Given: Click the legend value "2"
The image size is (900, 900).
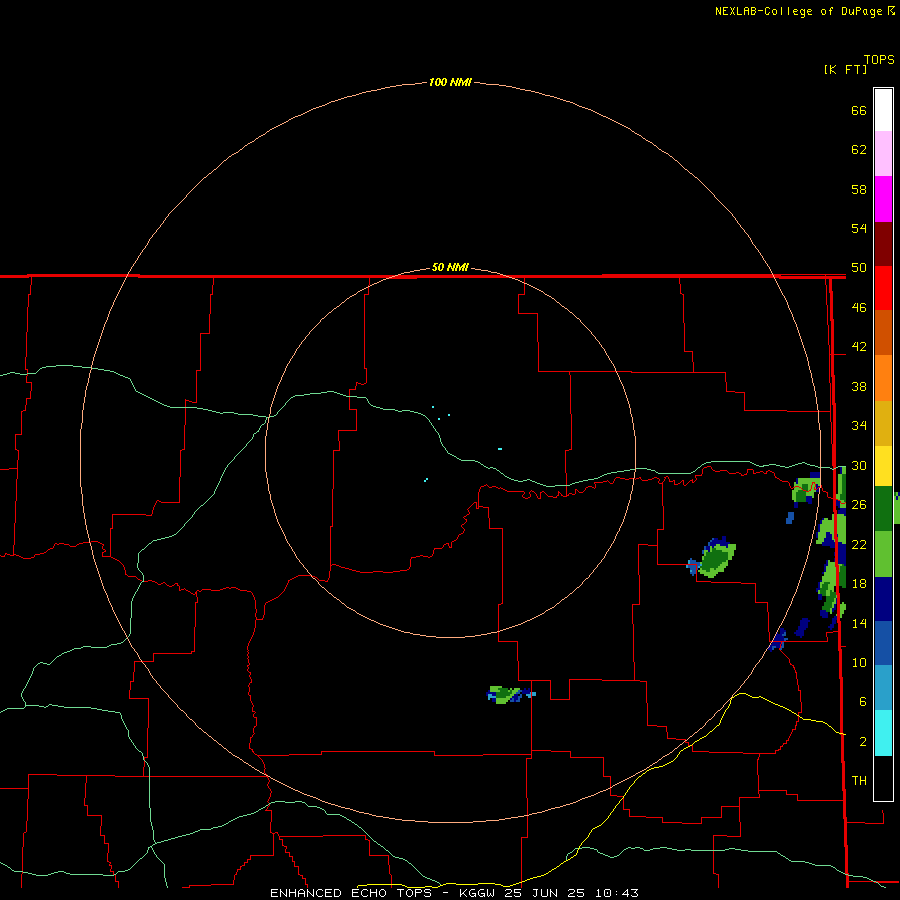Looking at the screenshot, I should point(862,742).
